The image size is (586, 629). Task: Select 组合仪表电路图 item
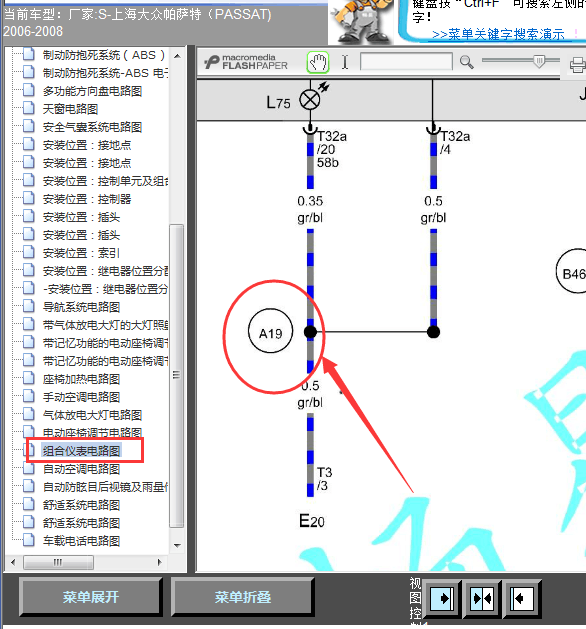(x=82, y=451)
